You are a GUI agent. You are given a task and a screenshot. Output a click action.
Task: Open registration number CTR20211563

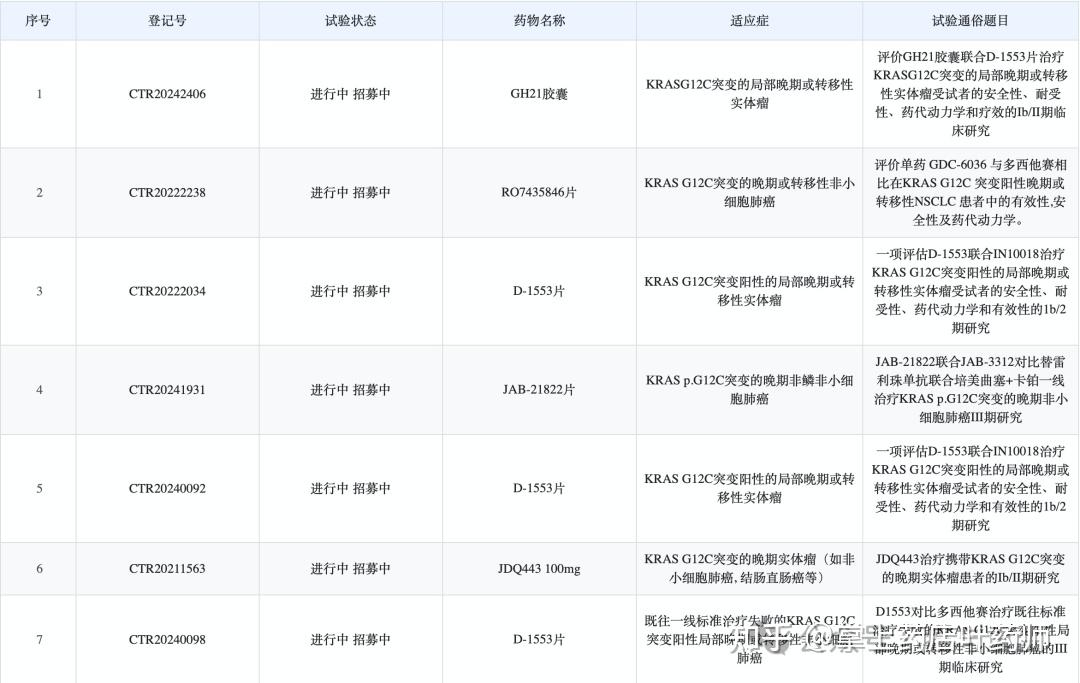(165, 568)
